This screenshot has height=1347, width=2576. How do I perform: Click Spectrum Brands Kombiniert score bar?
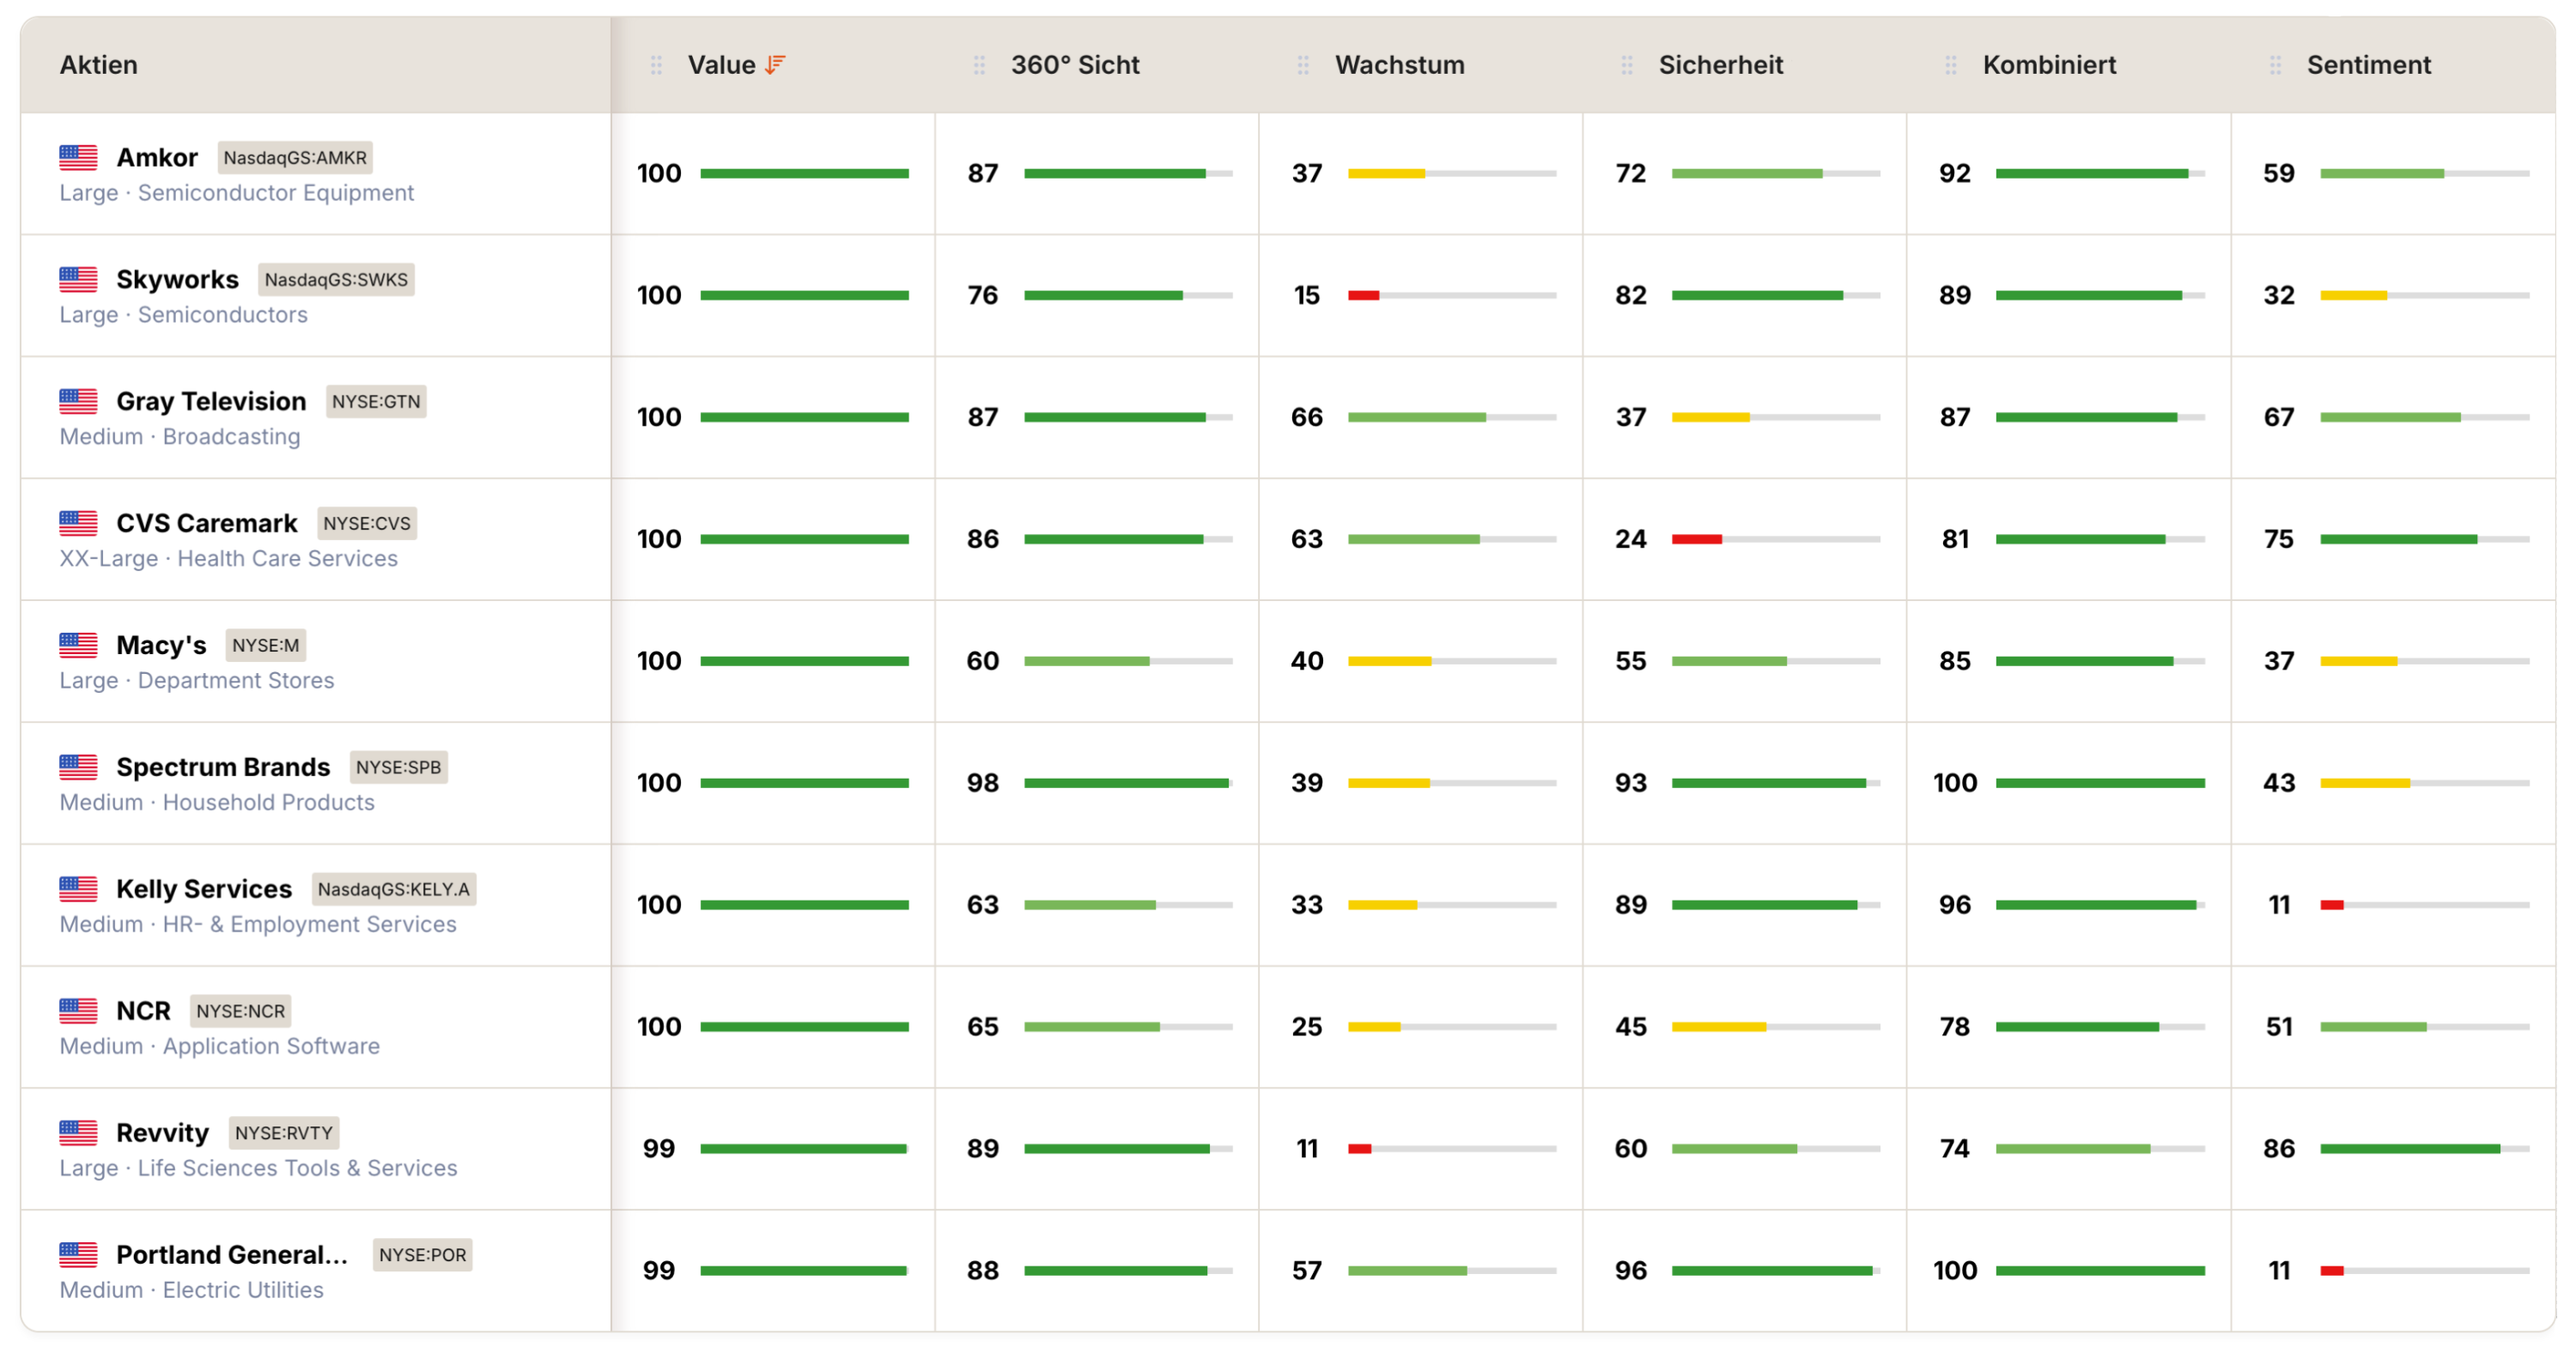point(2099,783)
